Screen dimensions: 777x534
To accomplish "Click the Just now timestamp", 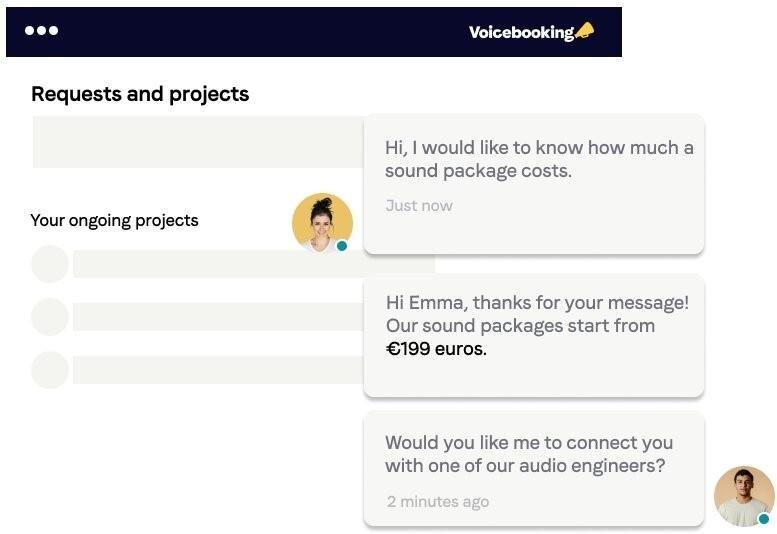I will (x=419, y=206).
